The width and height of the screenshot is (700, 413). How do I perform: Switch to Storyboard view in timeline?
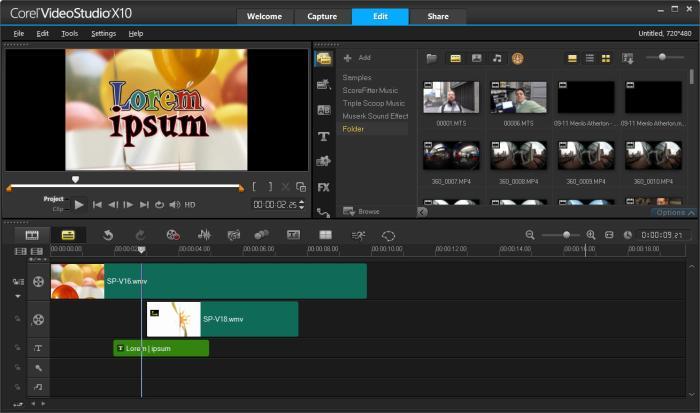click(x=32, y=234)
